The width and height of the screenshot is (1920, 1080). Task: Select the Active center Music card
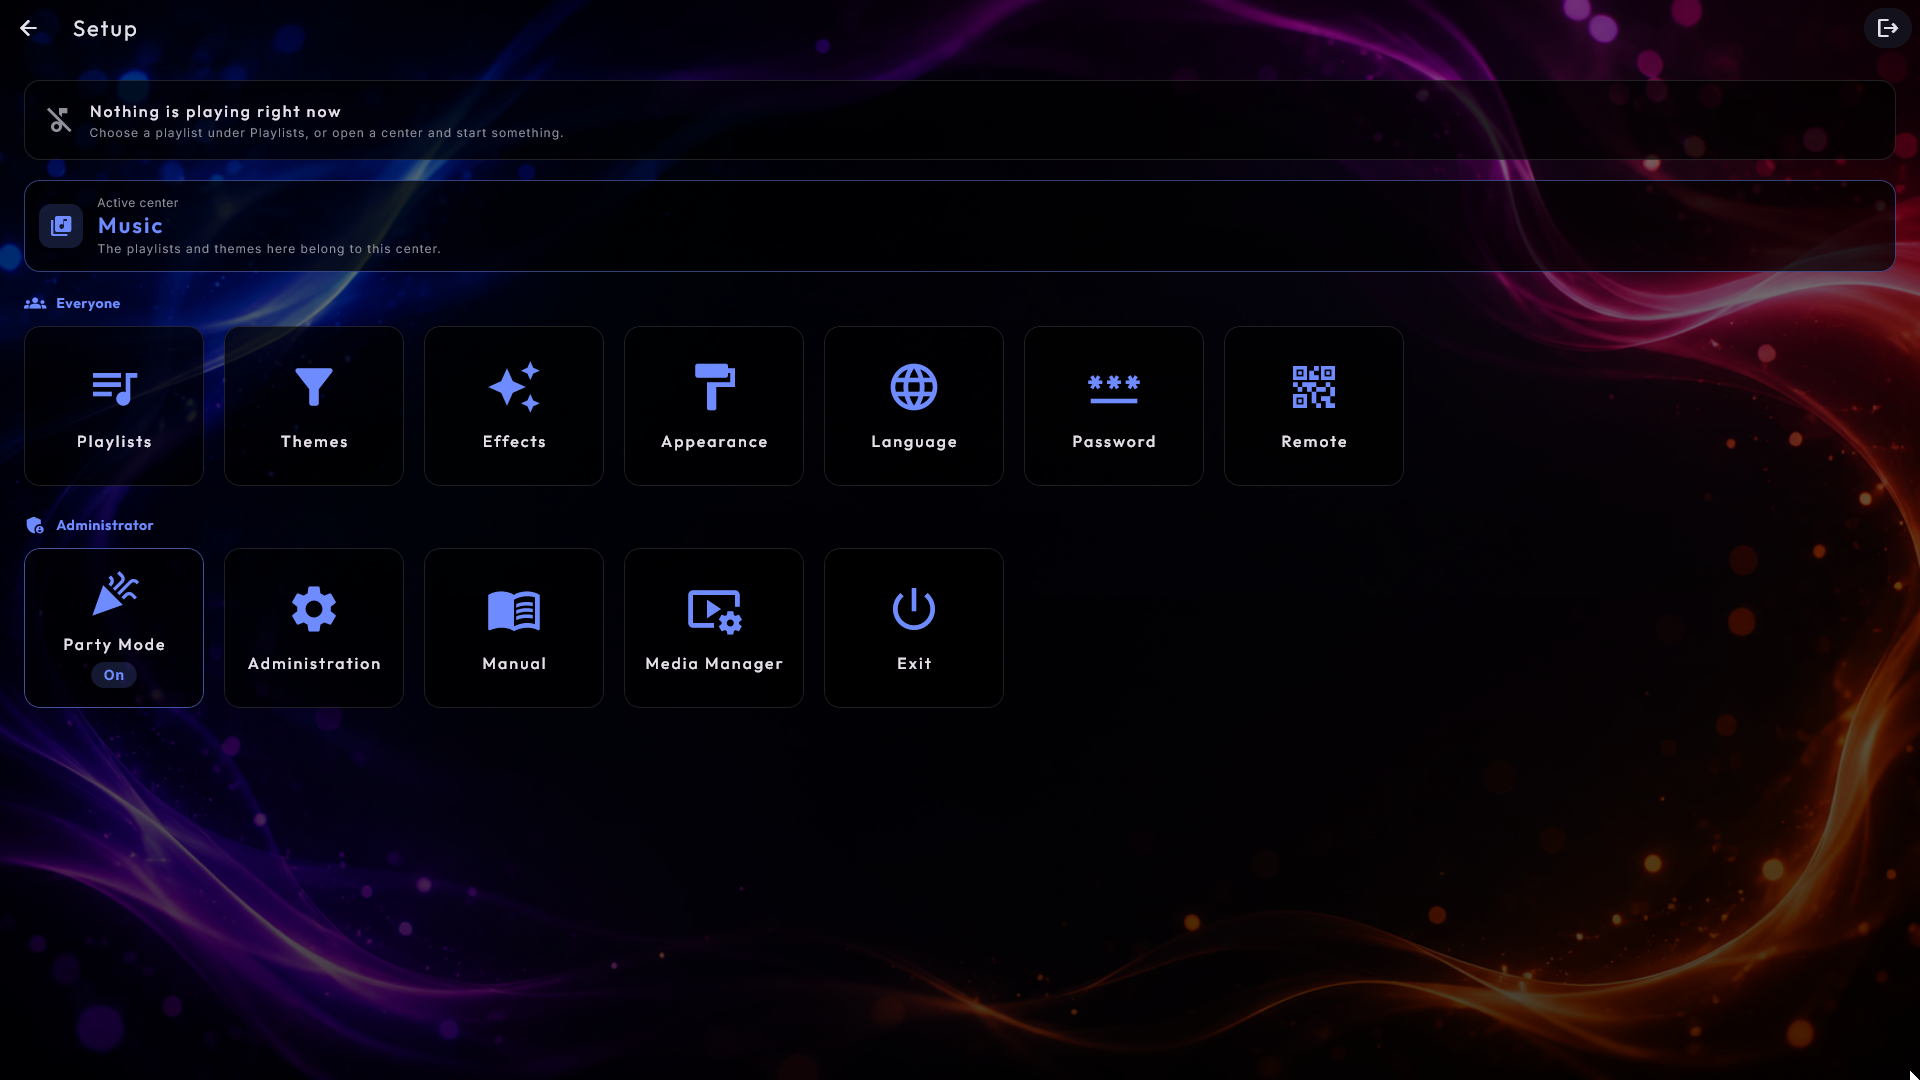click(x=960, y=226)
